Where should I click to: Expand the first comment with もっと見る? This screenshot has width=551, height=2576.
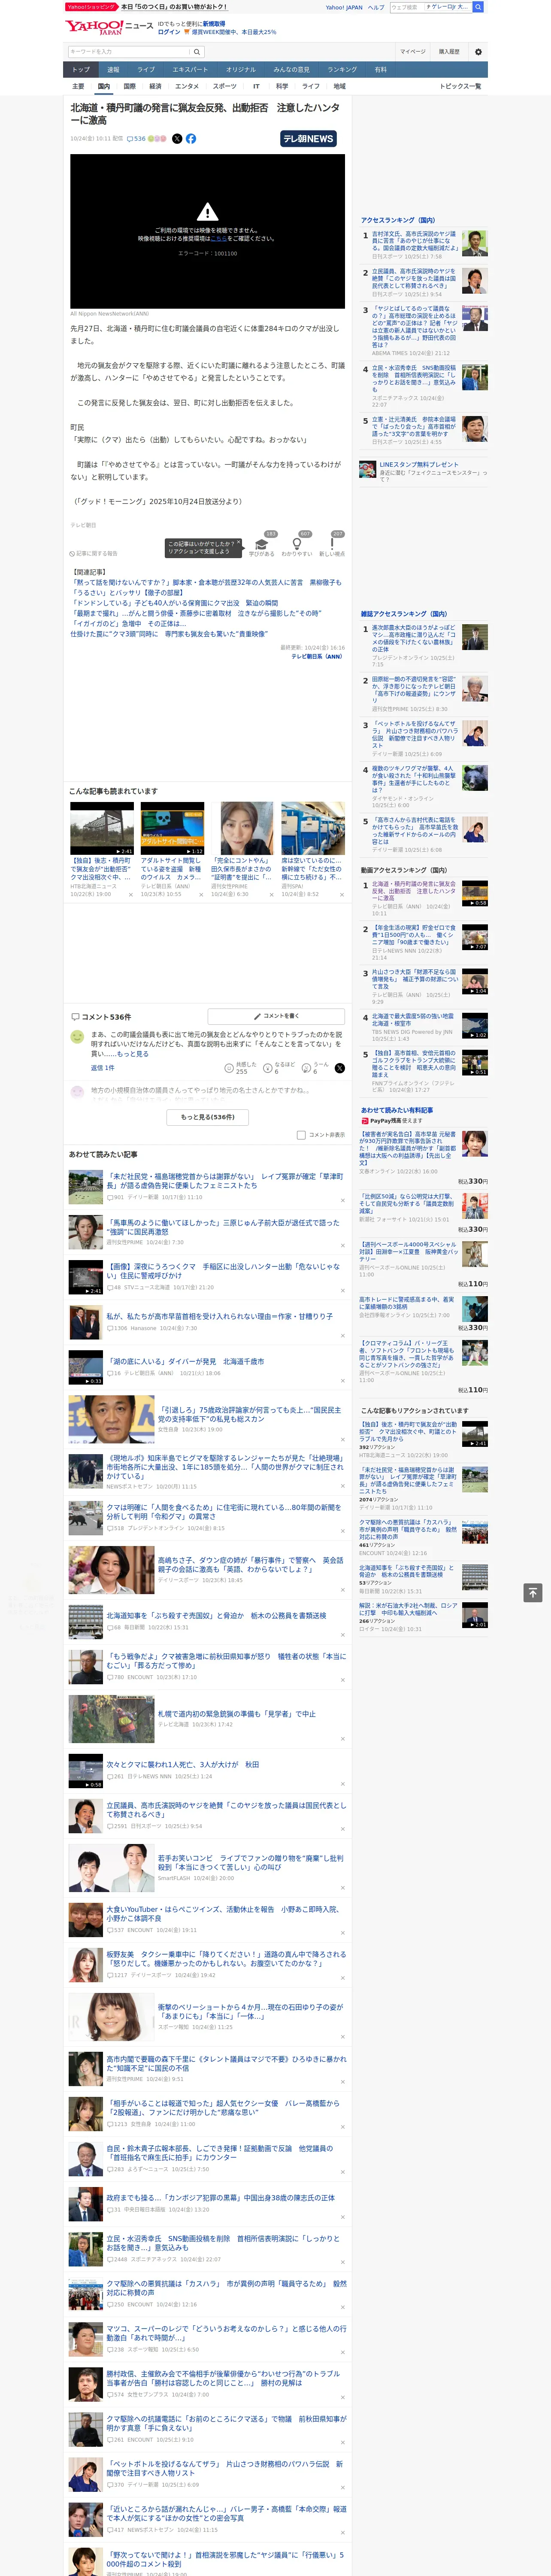click(x=132, y=1054)
